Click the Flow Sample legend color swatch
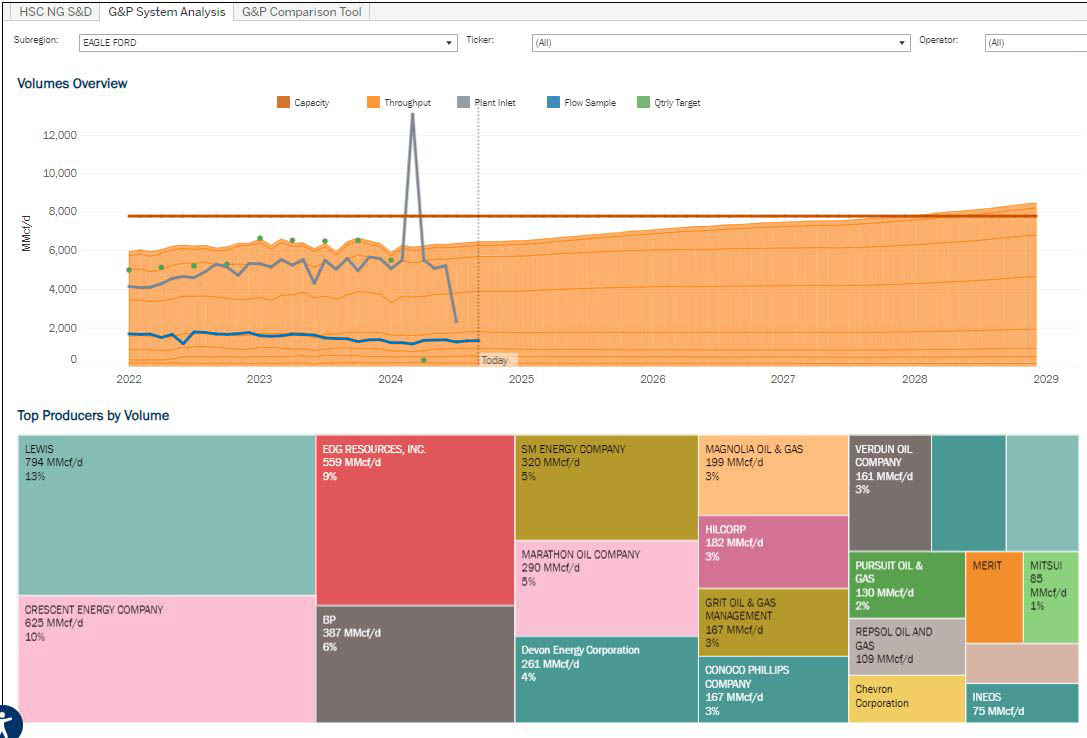 click(553, 103)
